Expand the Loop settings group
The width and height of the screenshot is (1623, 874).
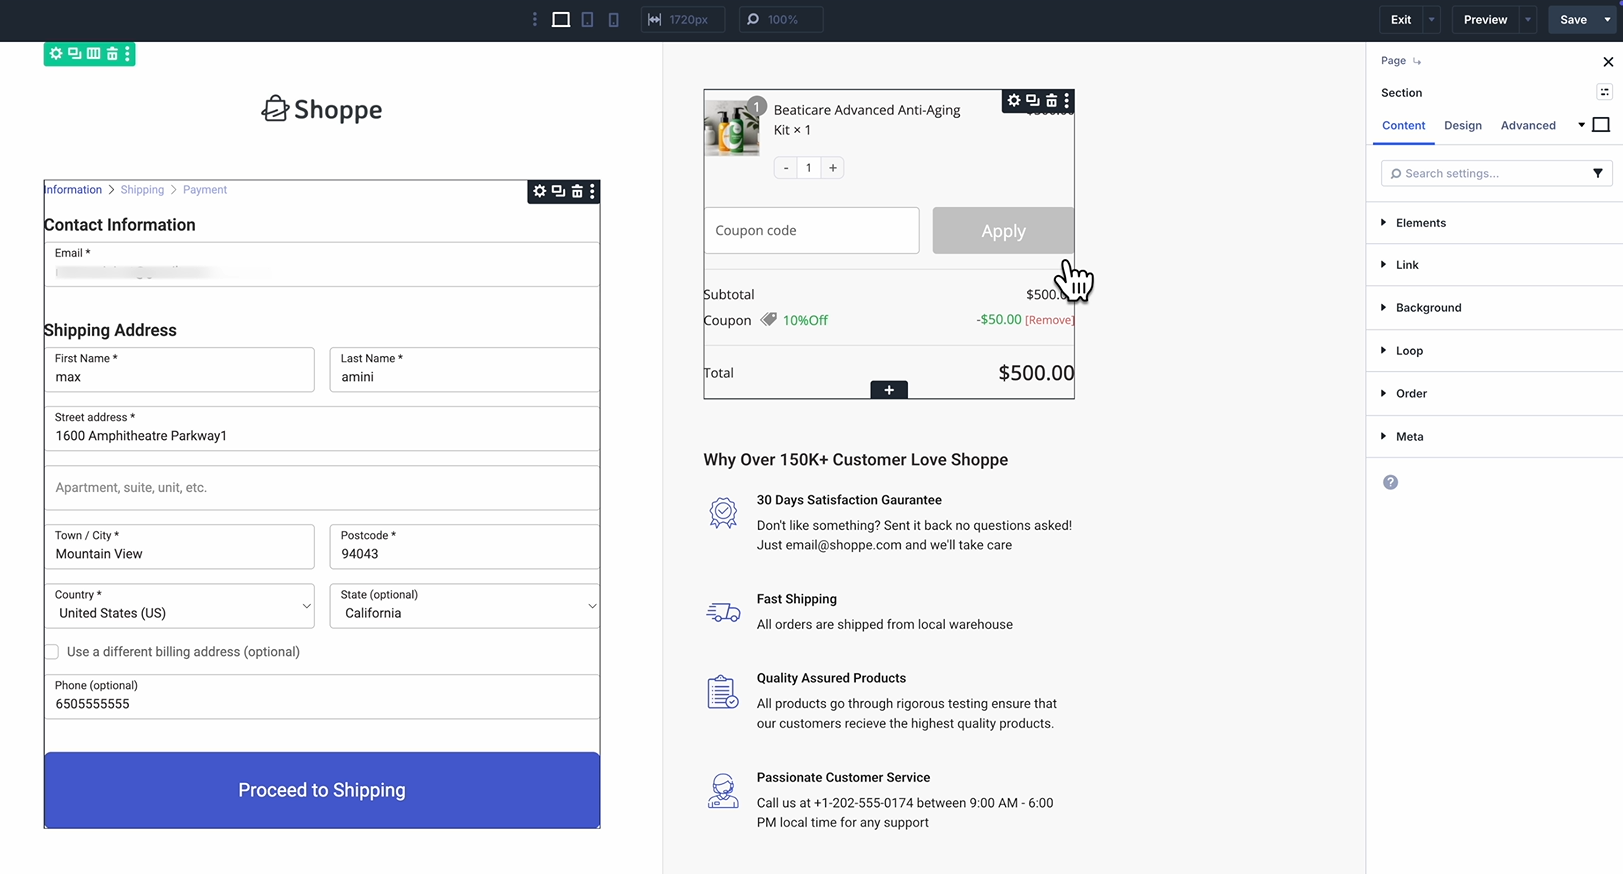click(1494, 351)
